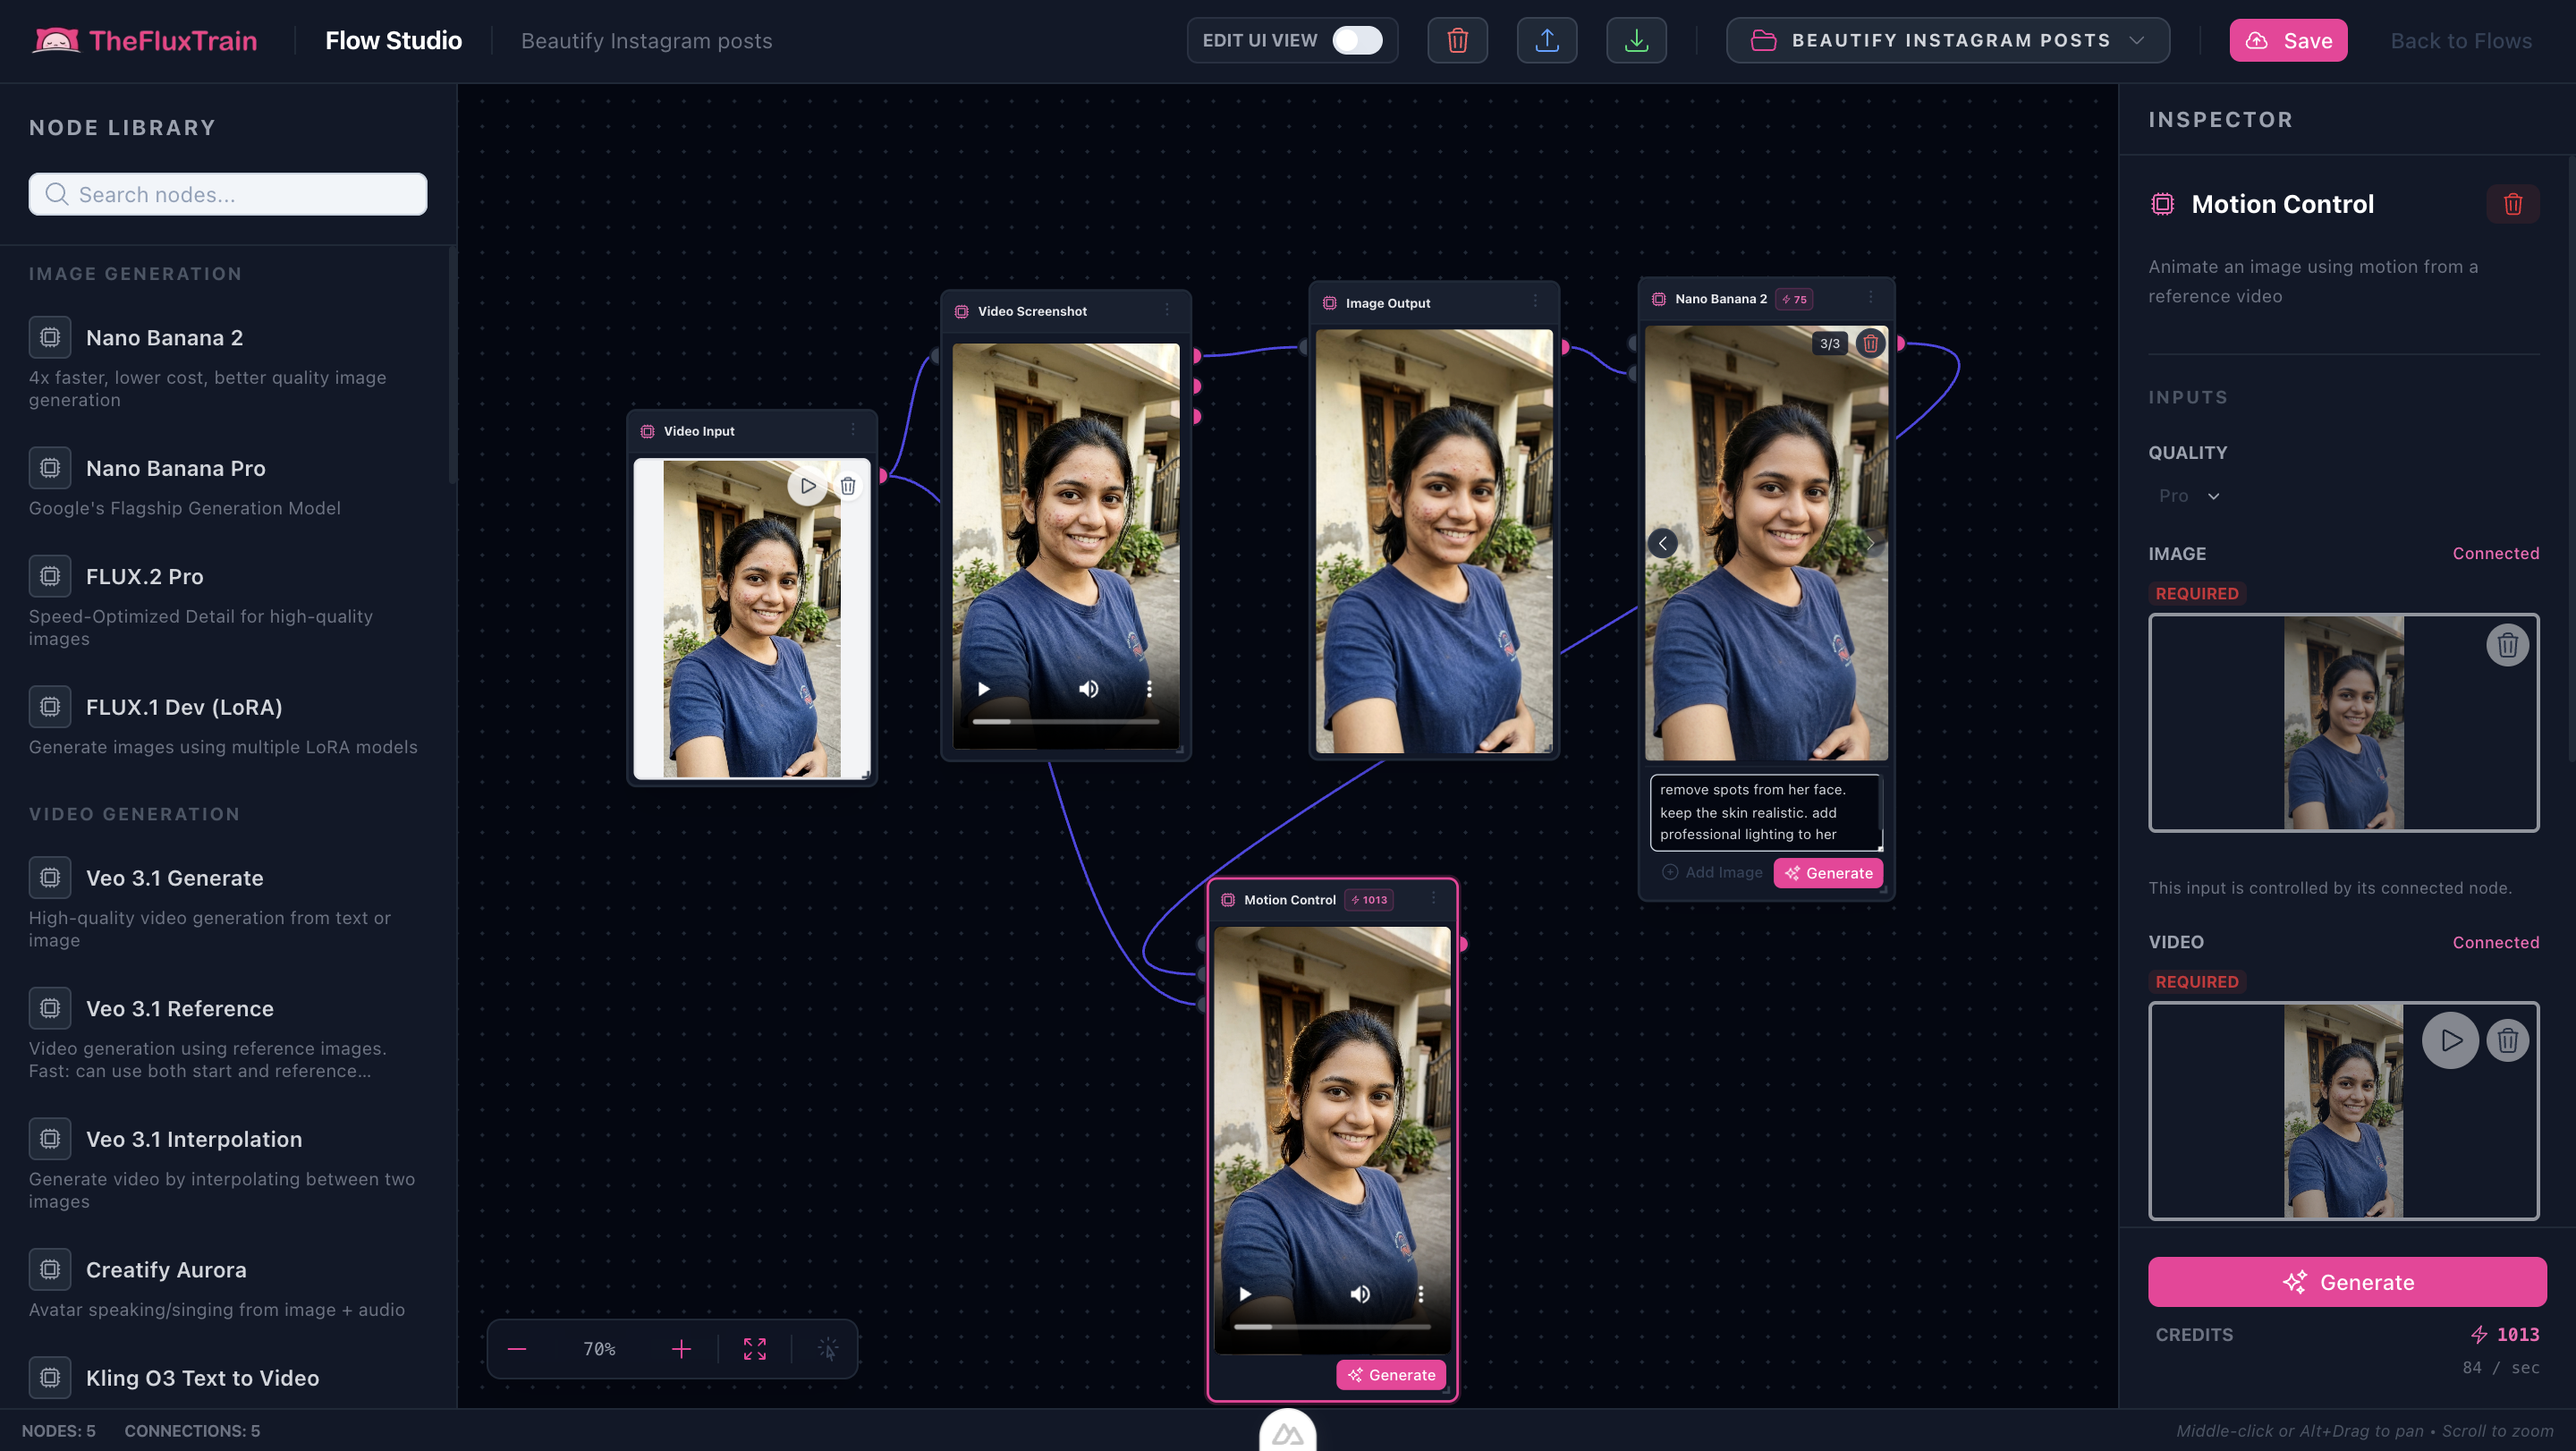
Task: Open more options on Video Screenshot video player
Action: click(x=1149, y=688)
